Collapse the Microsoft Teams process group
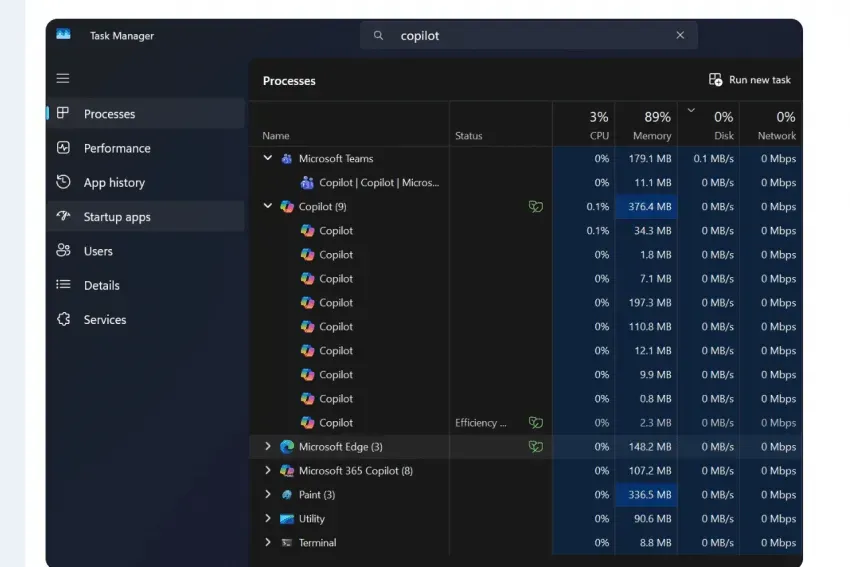 267,158
